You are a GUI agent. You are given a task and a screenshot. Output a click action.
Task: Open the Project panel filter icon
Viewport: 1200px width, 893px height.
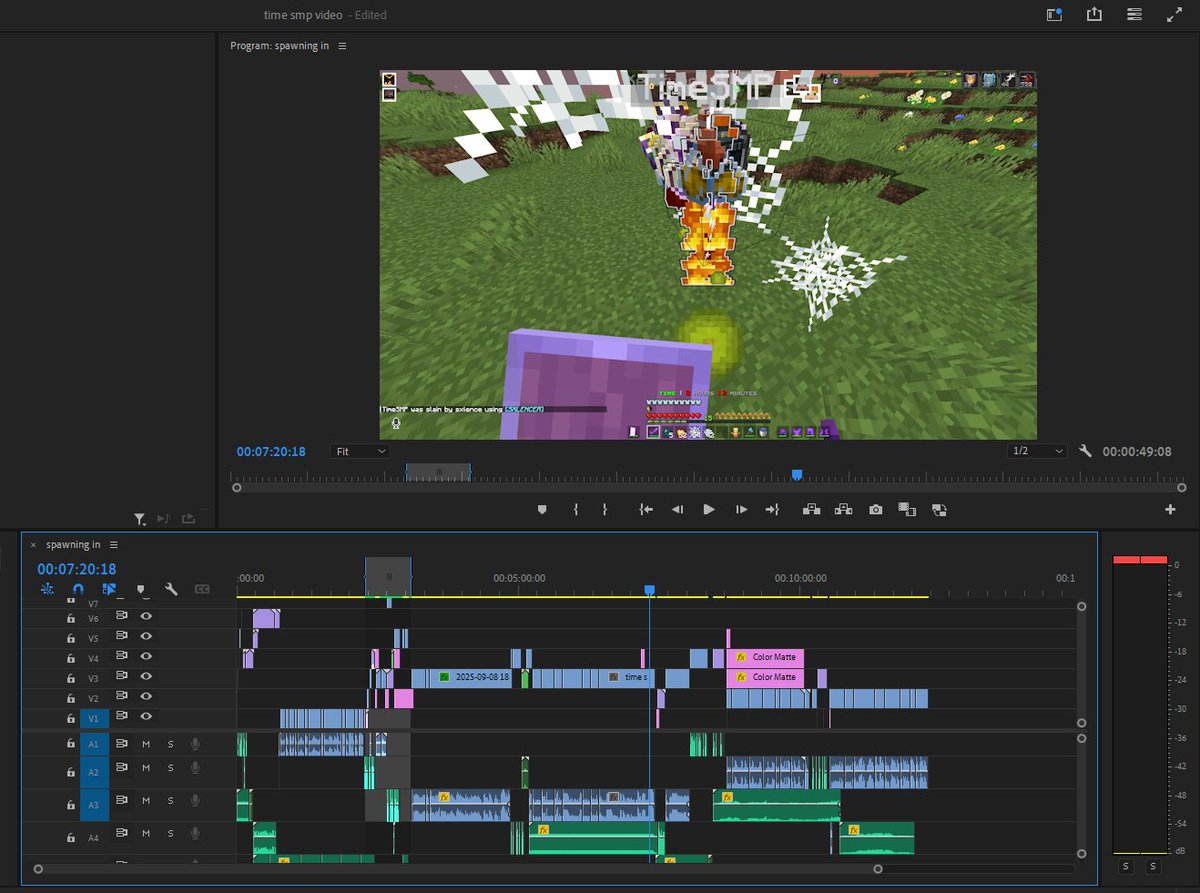tap(140, 519)
